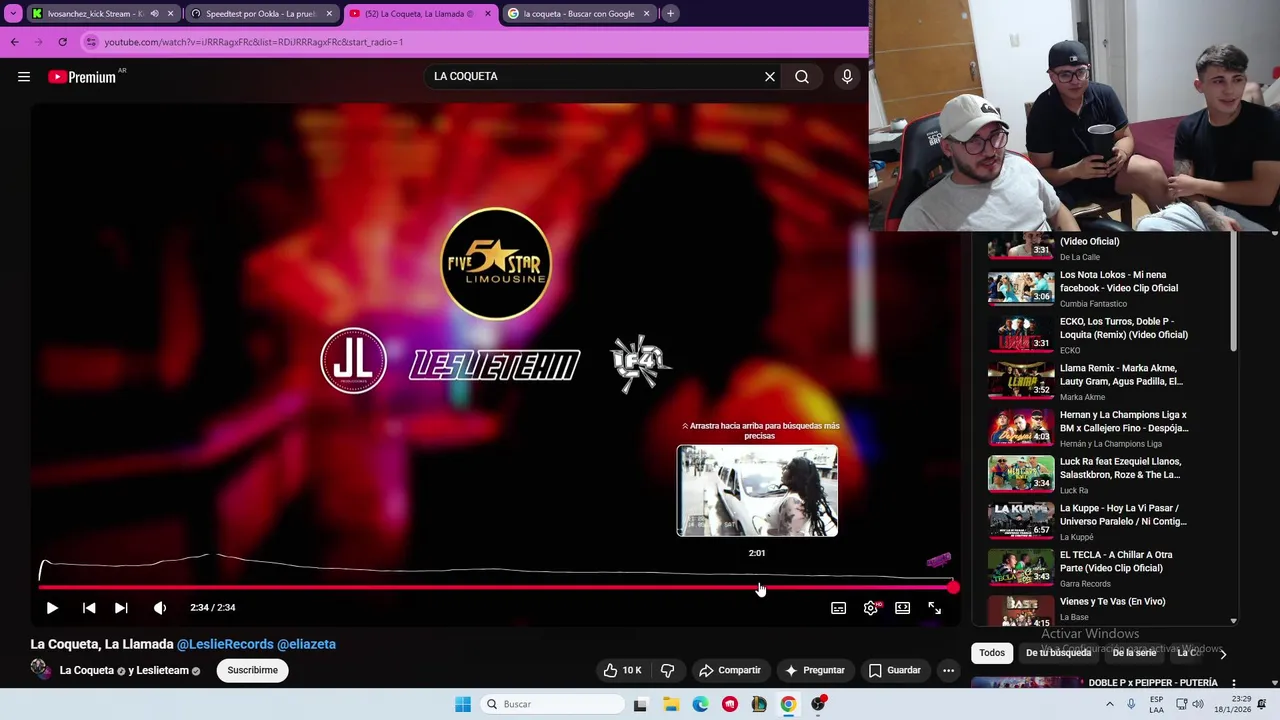Save the video with Guardar
The height and width of the screenshot is (720, 1280).
(x=895, y=670)
